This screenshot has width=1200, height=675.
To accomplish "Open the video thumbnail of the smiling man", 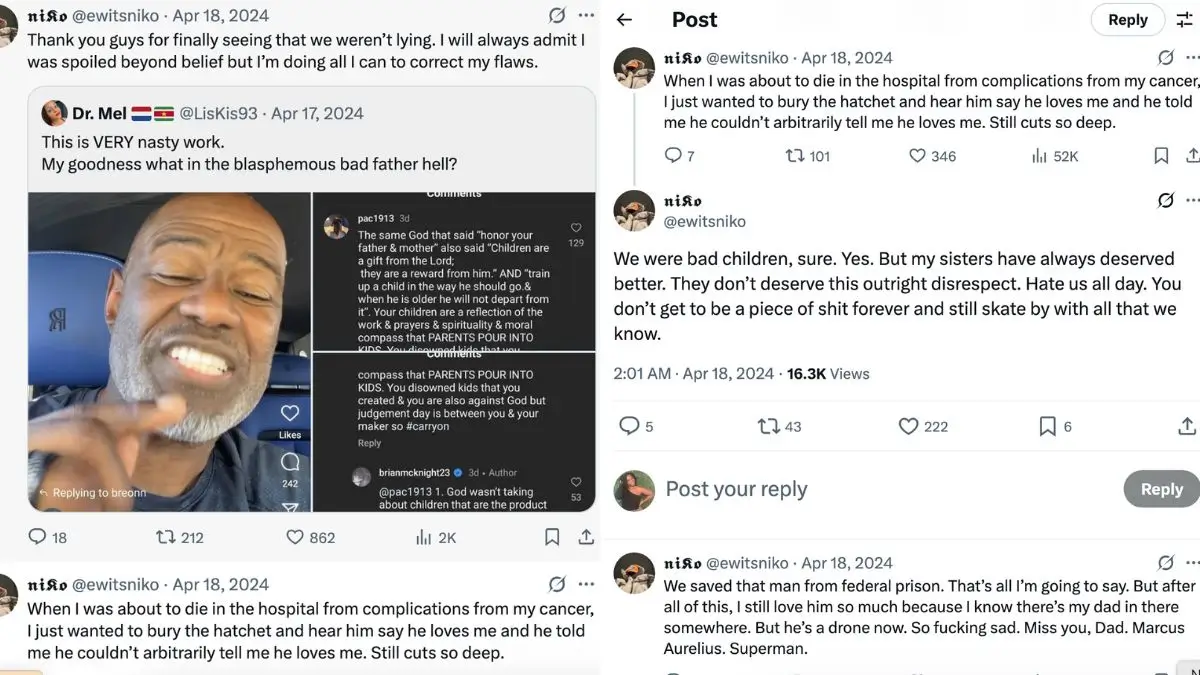I will pyautogui.click(x=170, y=351).
